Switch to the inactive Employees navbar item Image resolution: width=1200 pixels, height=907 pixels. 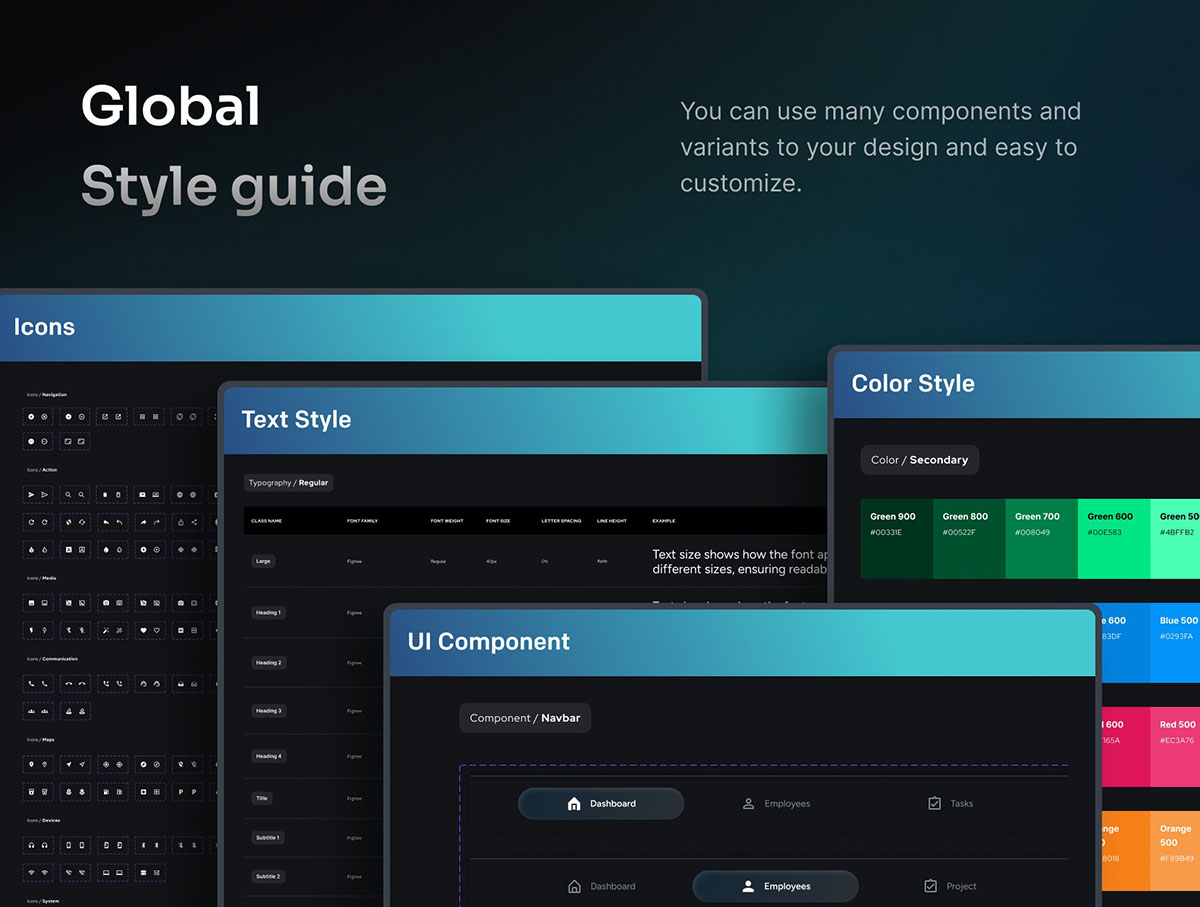click(776, 803)
